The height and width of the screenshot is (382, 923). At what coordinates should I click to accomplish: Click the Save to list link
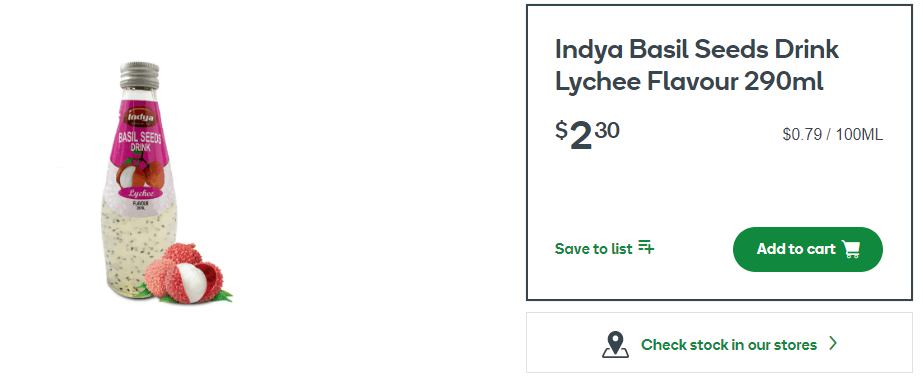point(605,248)
